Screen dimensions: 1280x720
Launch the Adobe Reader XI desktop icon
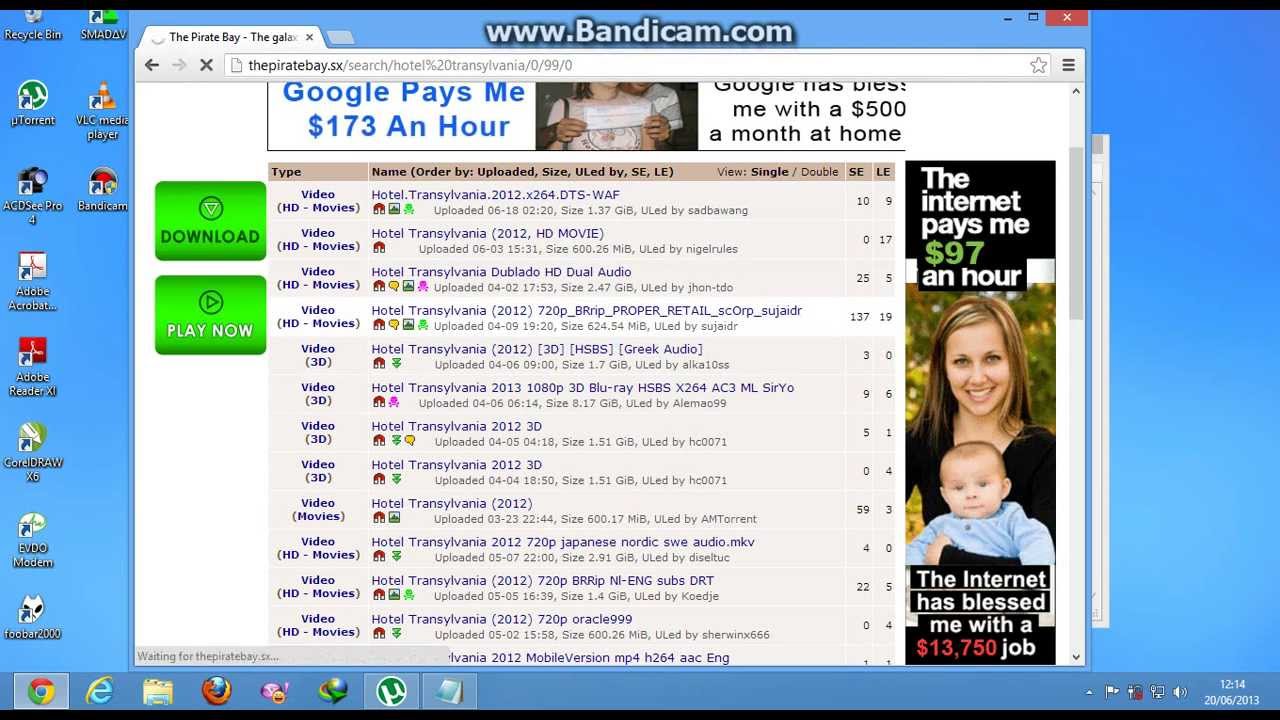[x=33, y=367]
